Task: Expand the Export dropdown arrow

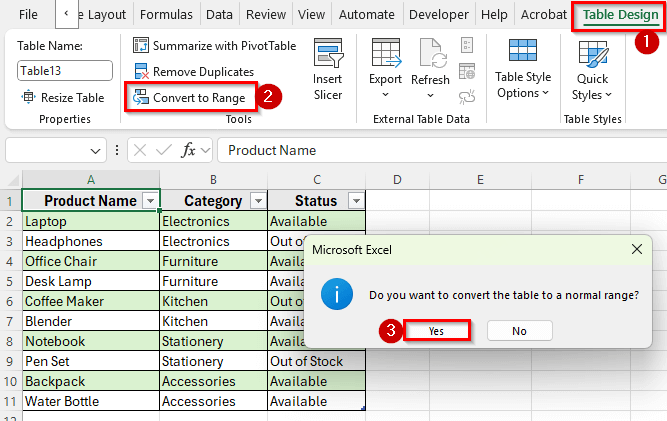Action: [x=385, y=95]
